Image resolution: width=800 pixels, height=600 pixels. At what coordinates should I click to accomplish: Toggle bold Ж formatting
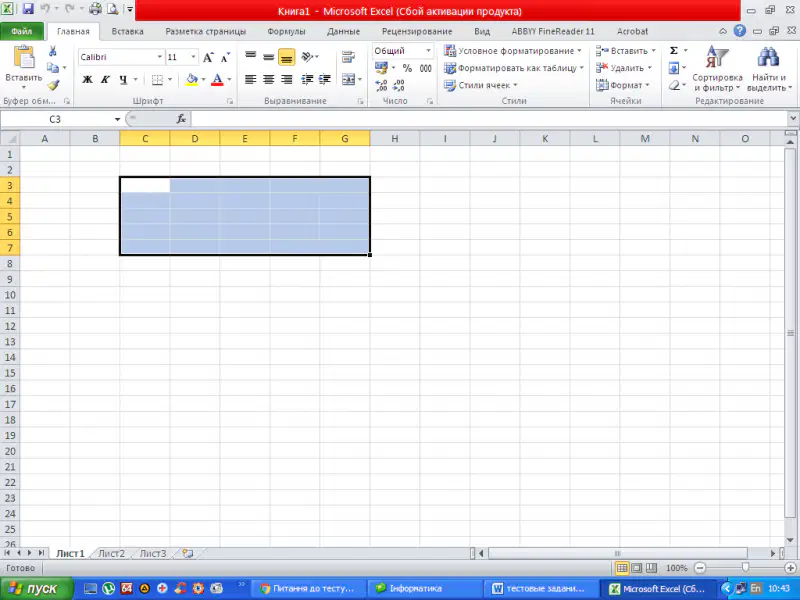(87, 80)
